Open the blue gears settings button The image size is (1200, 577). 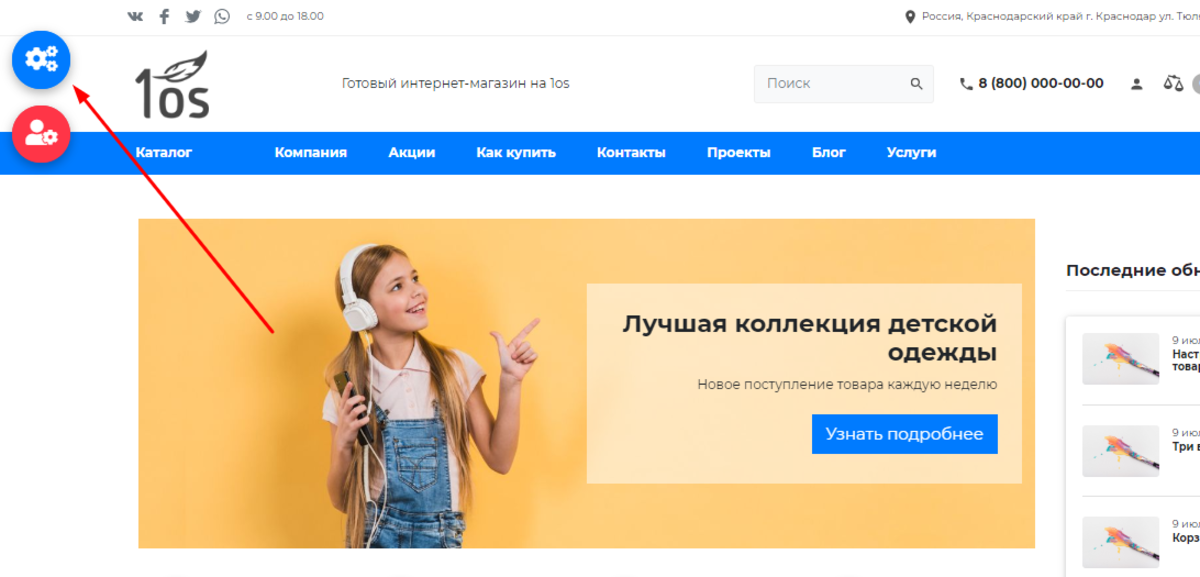(41, 59)
